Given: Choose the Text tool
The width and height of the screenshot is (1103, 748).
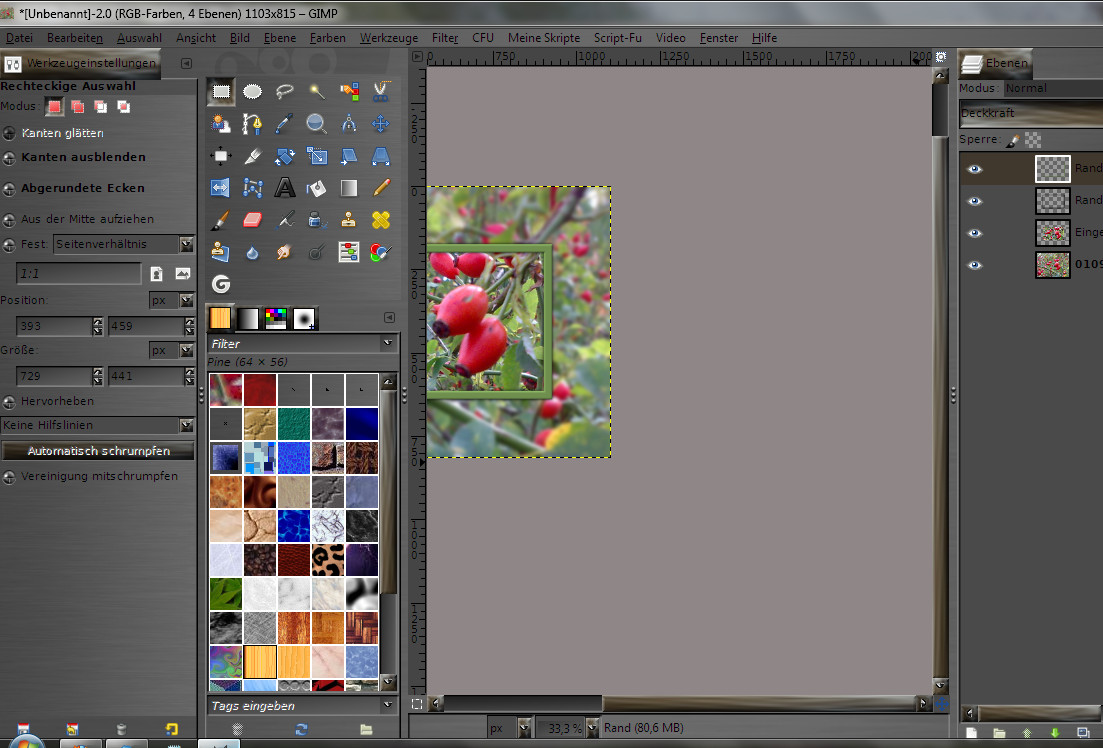Looking at the screenshot, I should (285, 187).
